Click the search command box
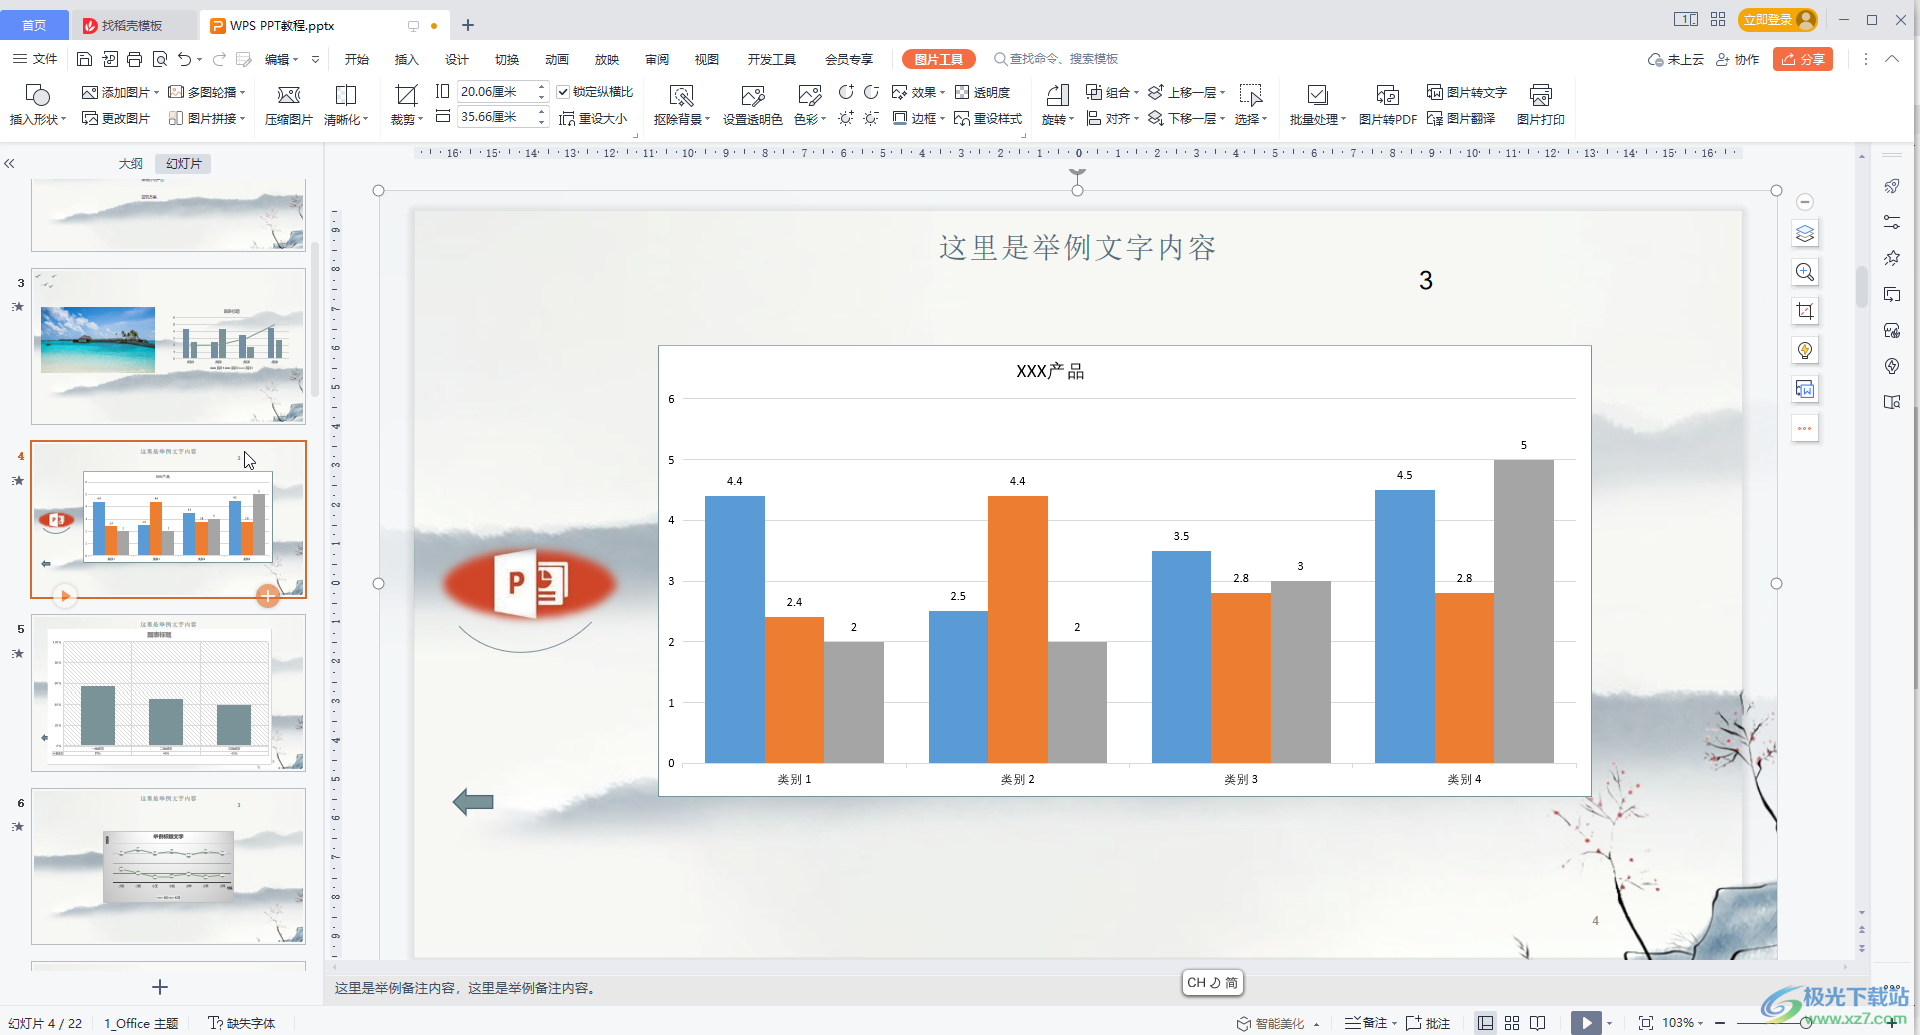Viewport: 1920px width, 1035px height. (1056, 59)
